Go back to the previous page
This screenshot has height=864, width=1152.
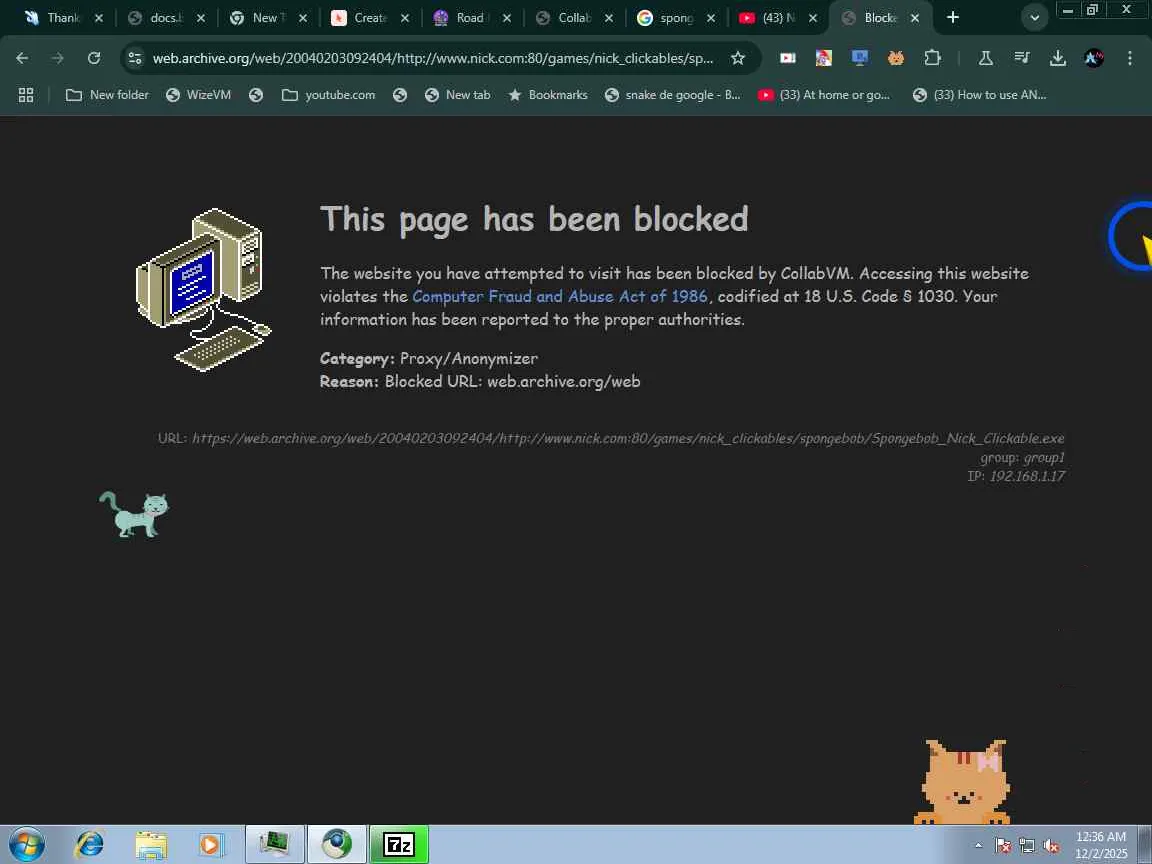pyautogui.click(x=22, y=58)
